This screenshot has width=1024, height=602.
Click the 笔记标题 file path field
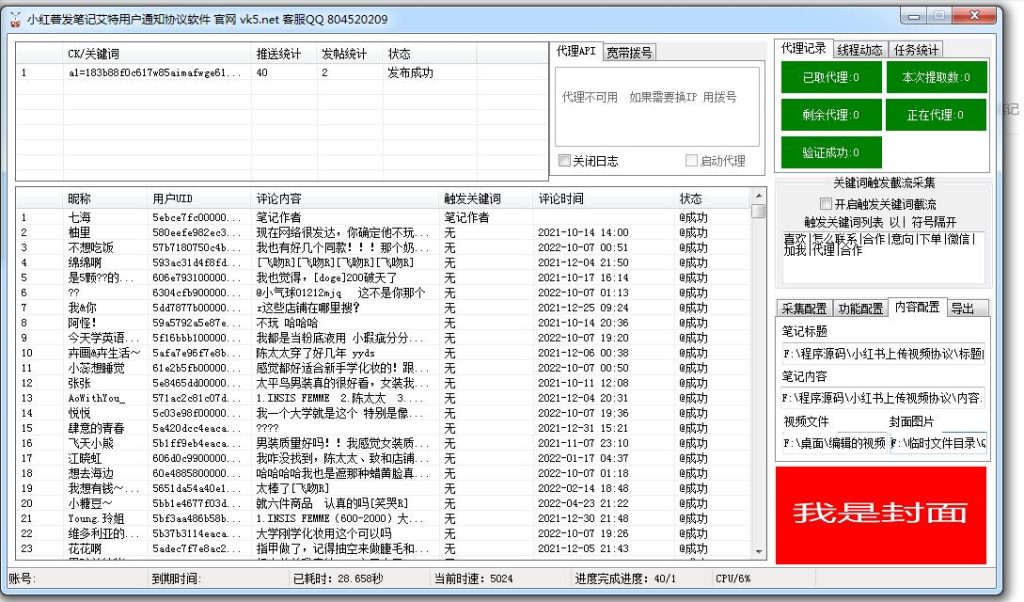point(883,353)
